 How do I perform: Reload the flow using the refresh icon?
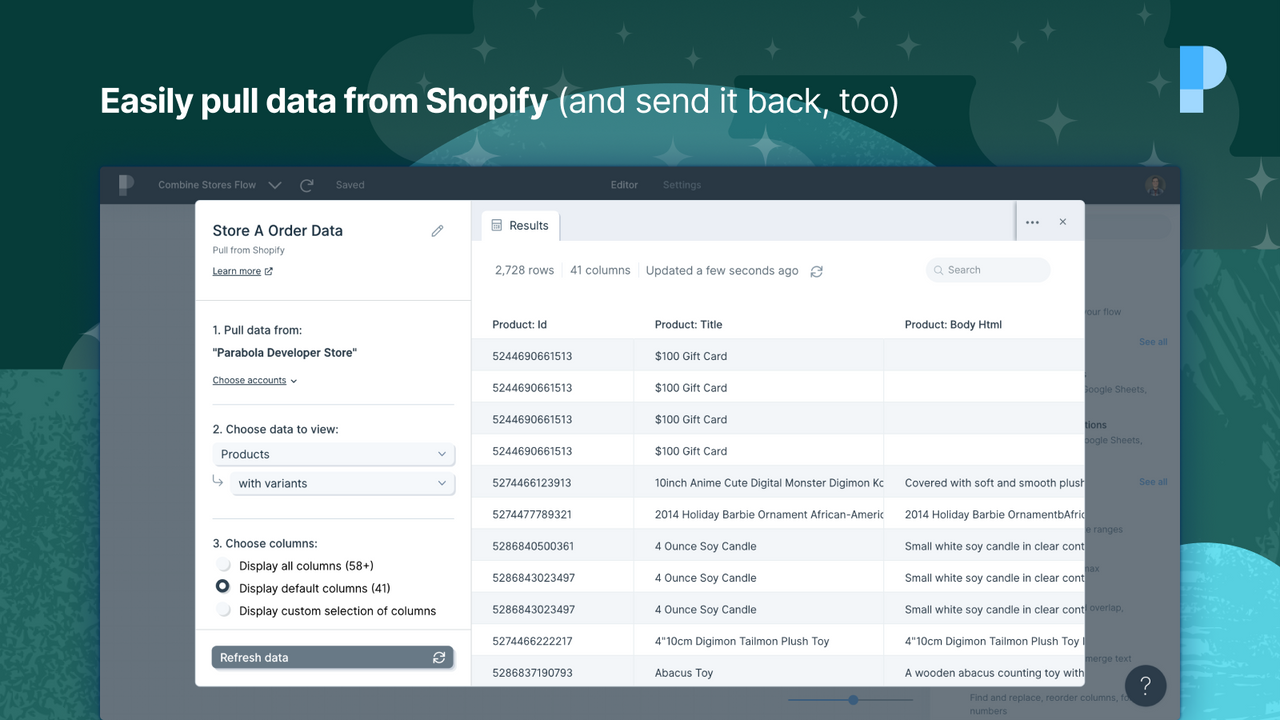click(x=306, y=184)
